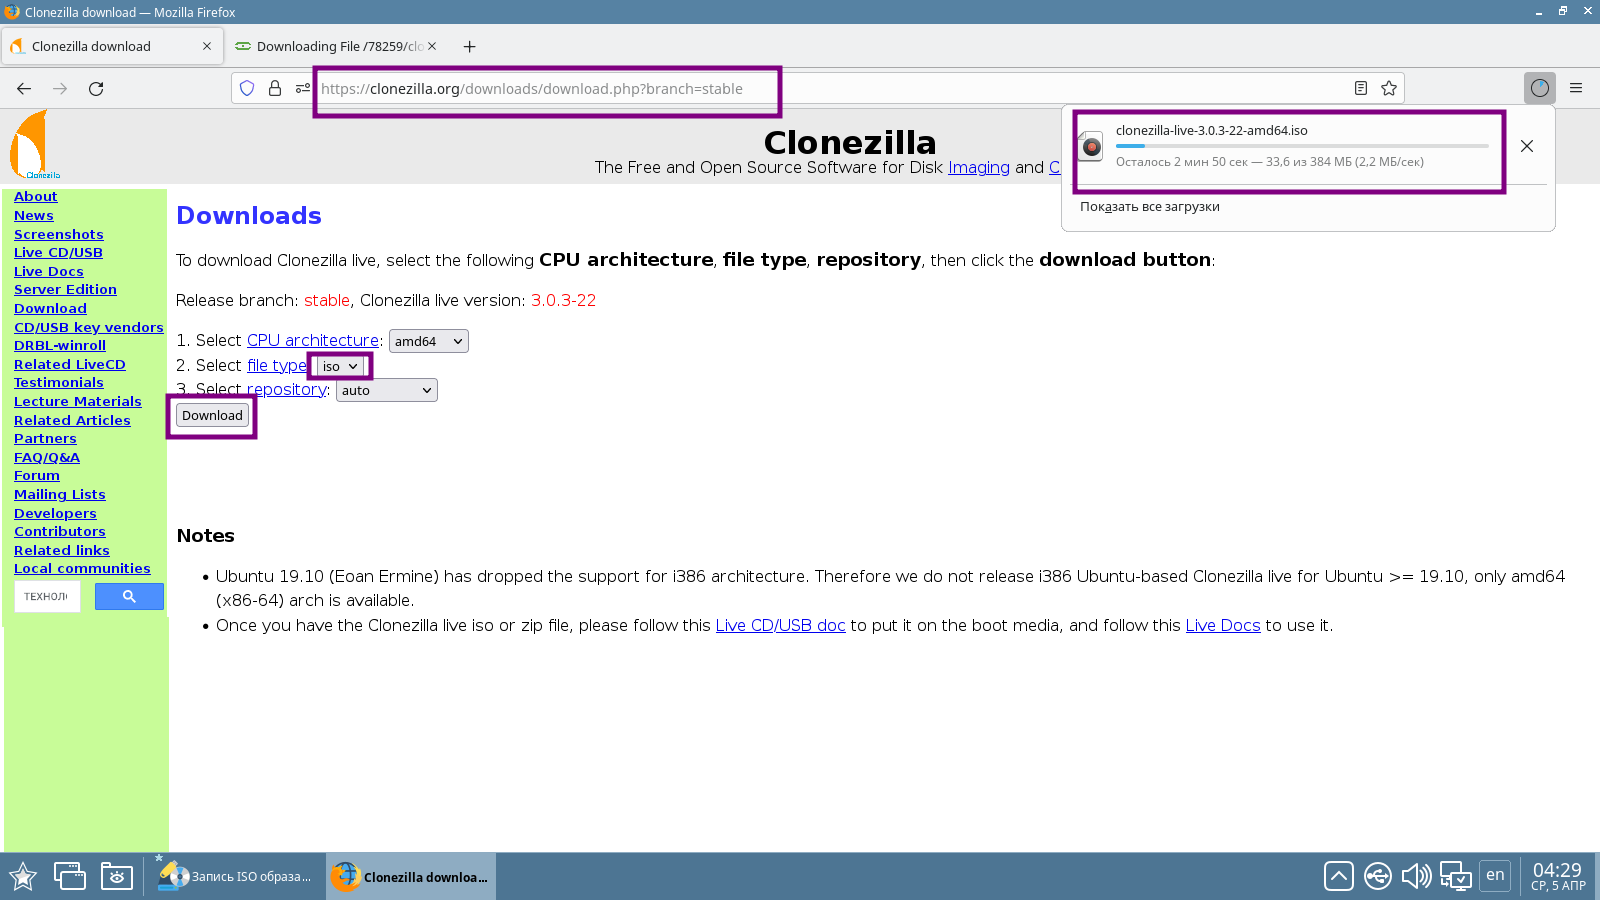
Task: Open News link in sidebar
Action: tap(34, 215)
